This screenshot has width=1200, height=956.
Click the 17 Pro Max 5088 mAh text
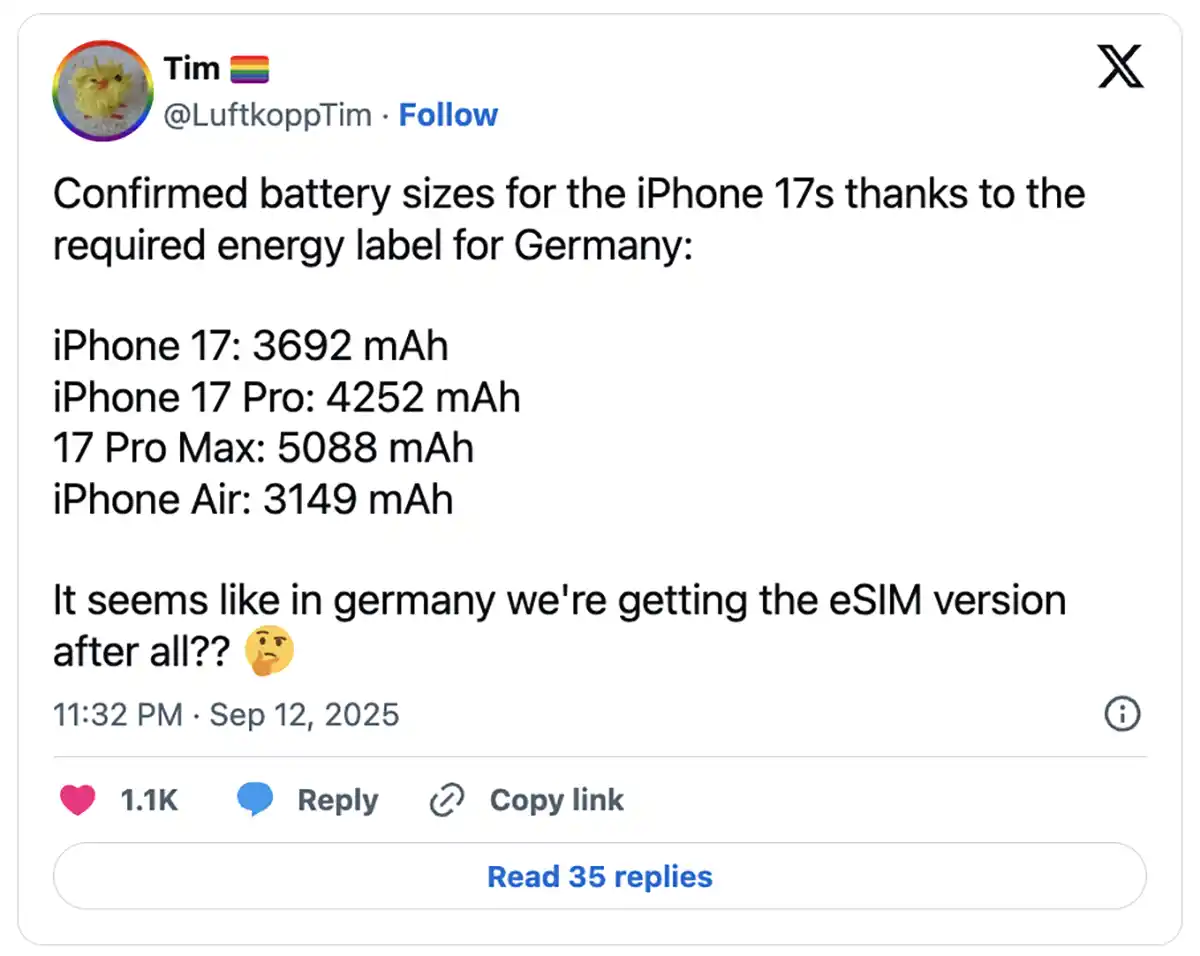263,449
